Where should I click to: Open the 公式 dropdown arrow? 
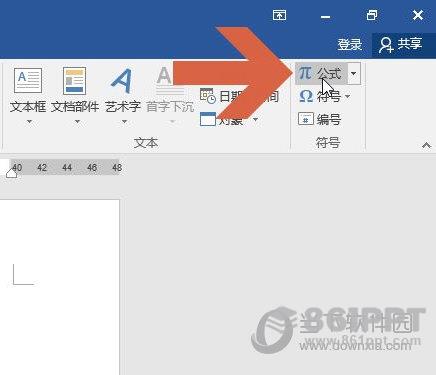click(354, 73)
